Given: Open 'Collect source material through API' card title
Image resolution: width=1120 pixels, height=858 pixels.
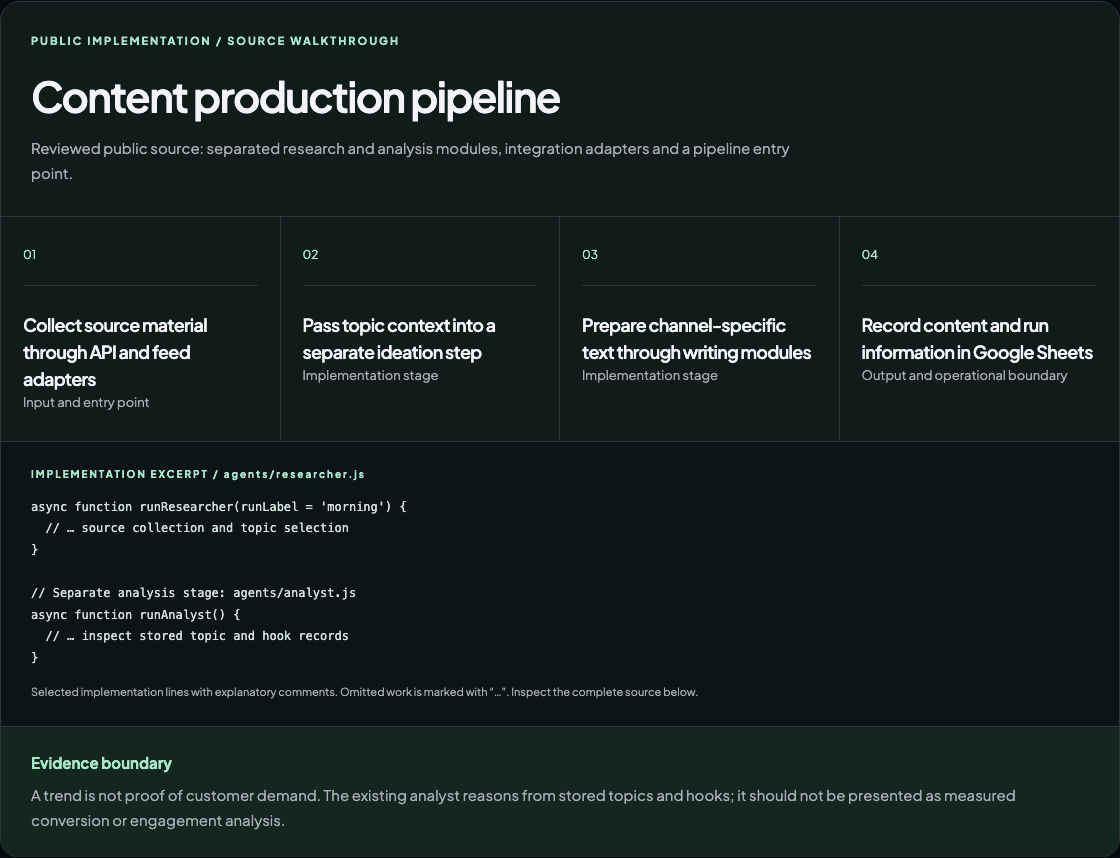Looking at the screenshot, I should point(115,352).
